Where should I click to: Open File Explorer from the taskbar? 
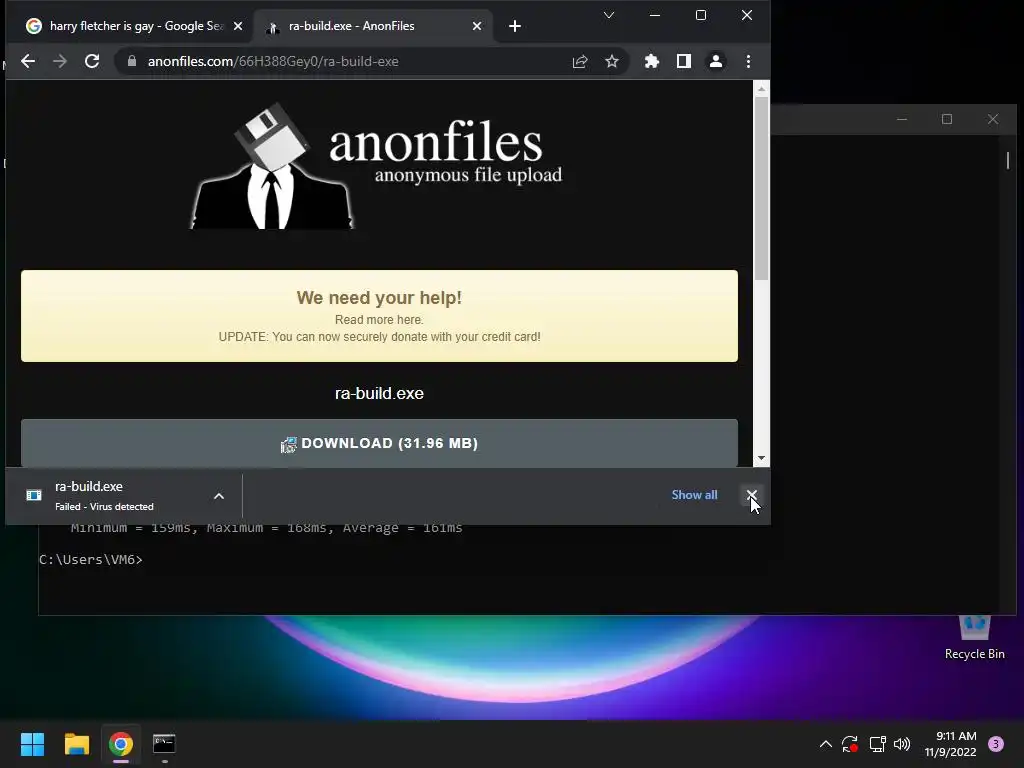point(76,744)
